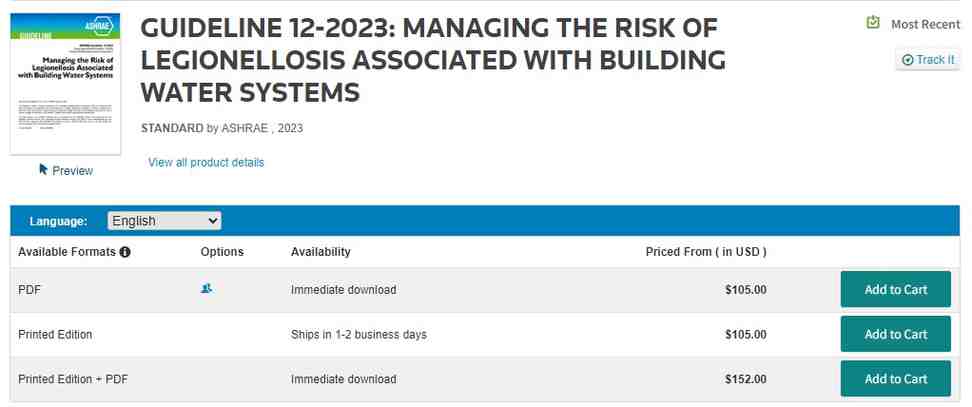Click the Guideline 12-2023 title heading

click(433, 60)
